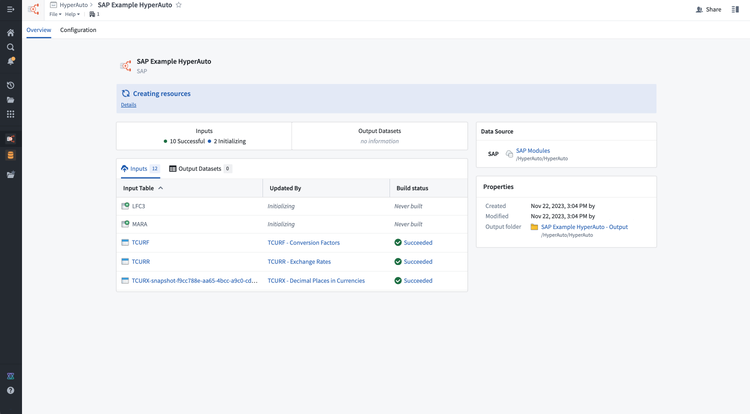Screen dimensions: 750x414
Task: Open the TCURR input table link
Action: pyautogui.click(x=141, y=261)
